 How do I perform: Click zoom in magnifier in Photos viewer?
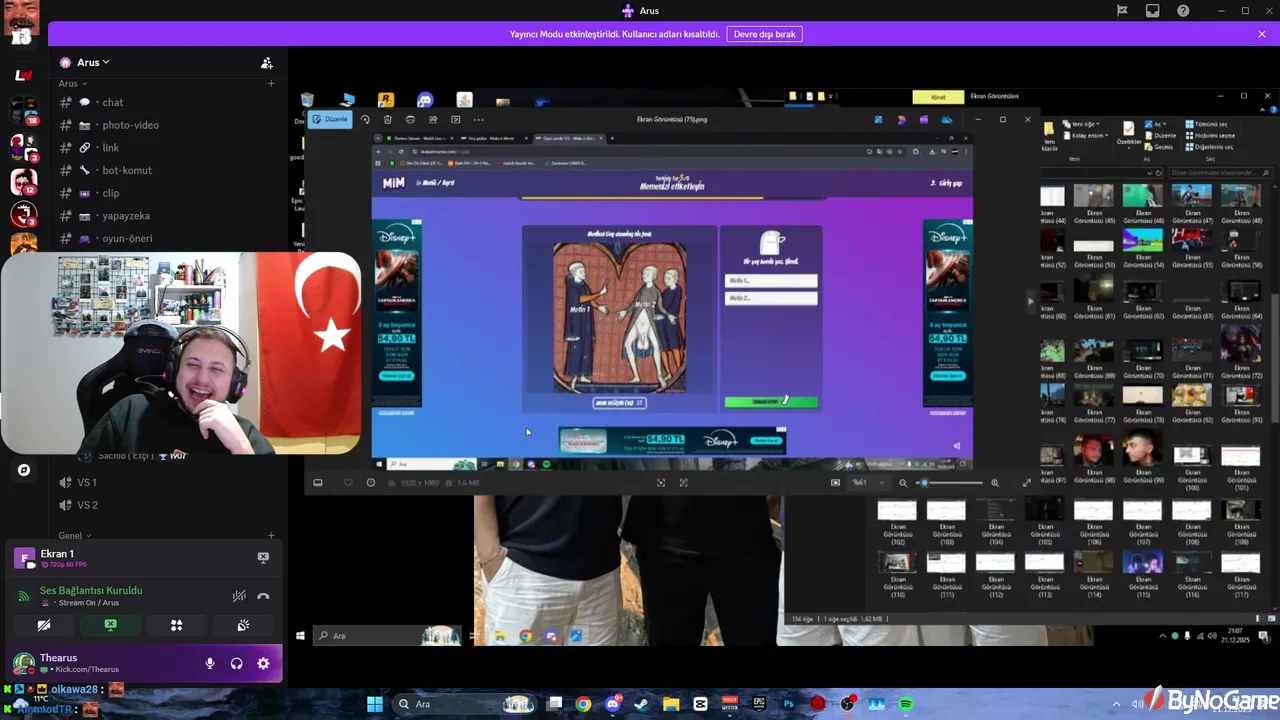(995, 483)
